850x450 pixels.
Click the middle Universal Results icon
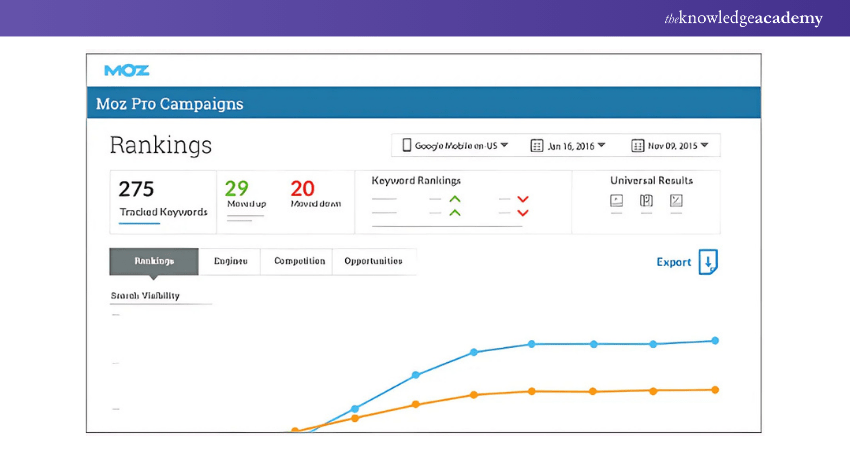(x=646, y=201)
